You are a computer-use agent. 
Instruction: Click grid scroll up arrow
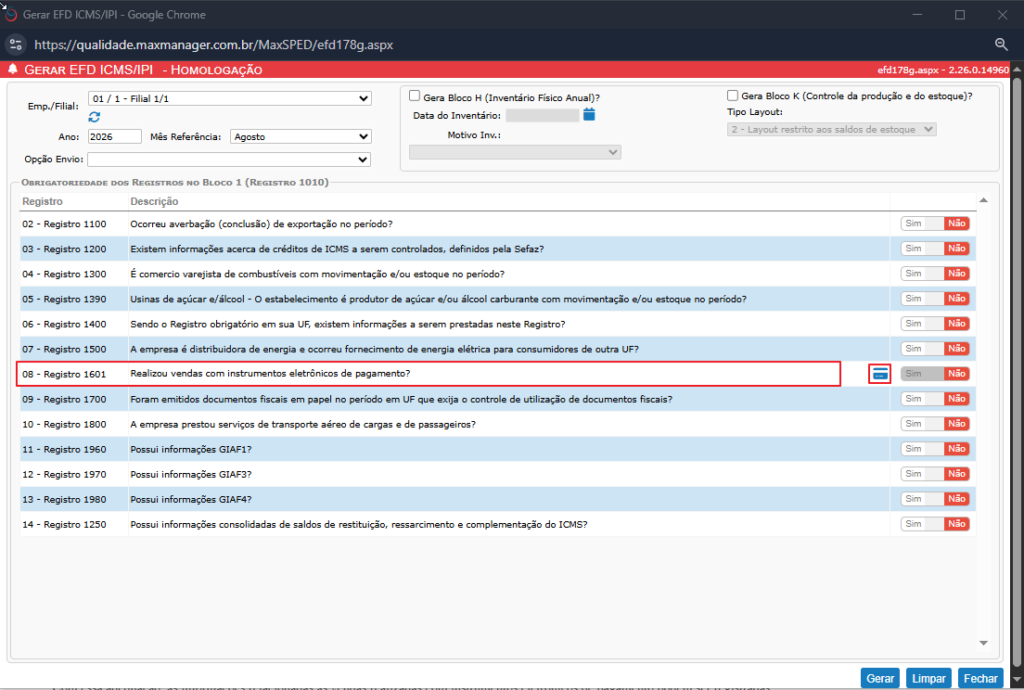(x=984, y=200)
